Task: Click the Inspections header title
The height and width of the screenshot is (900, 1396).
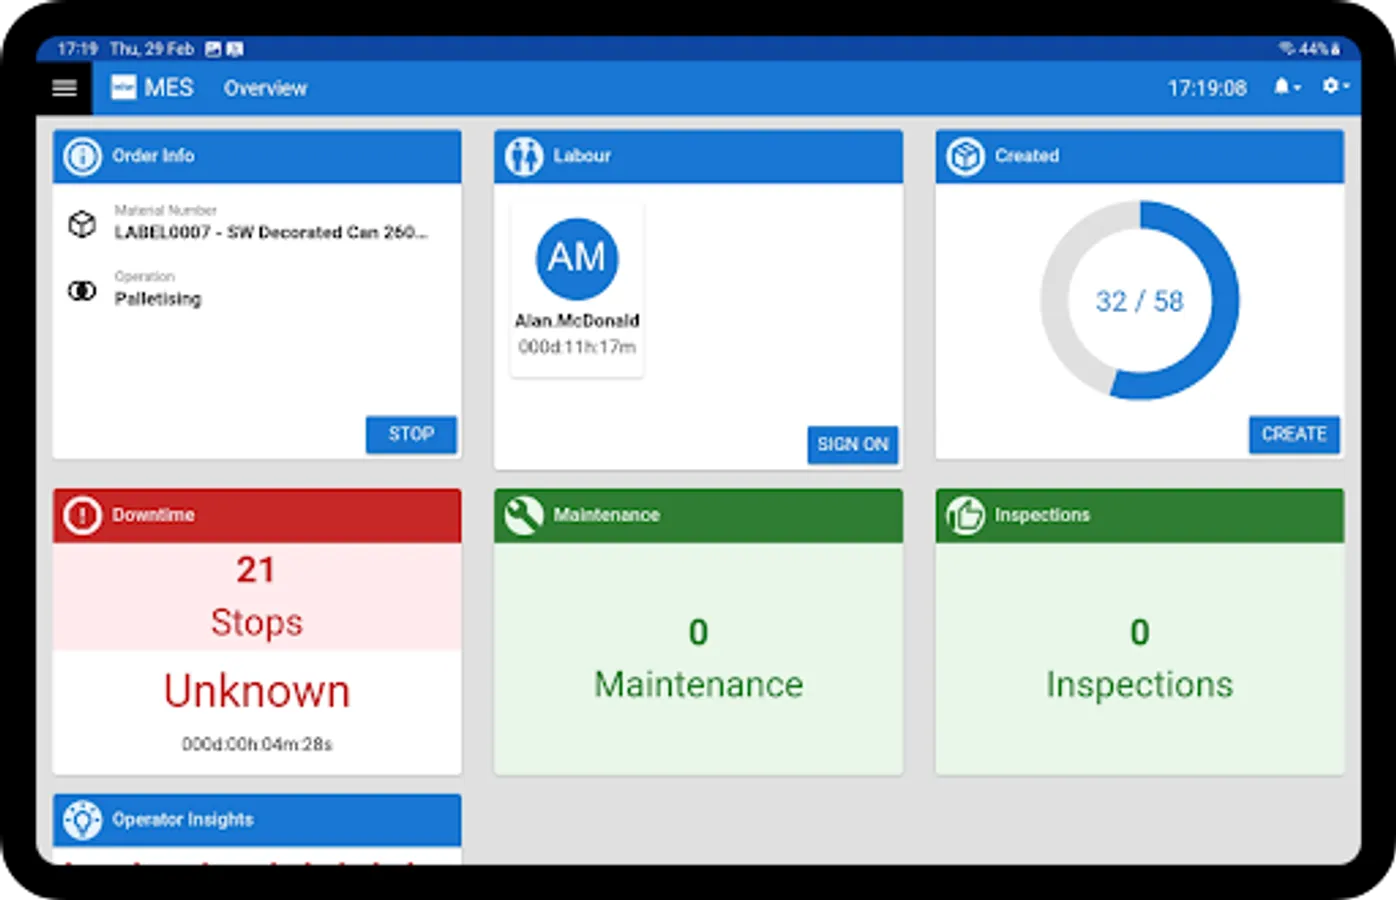Action: click(1042, 515)
